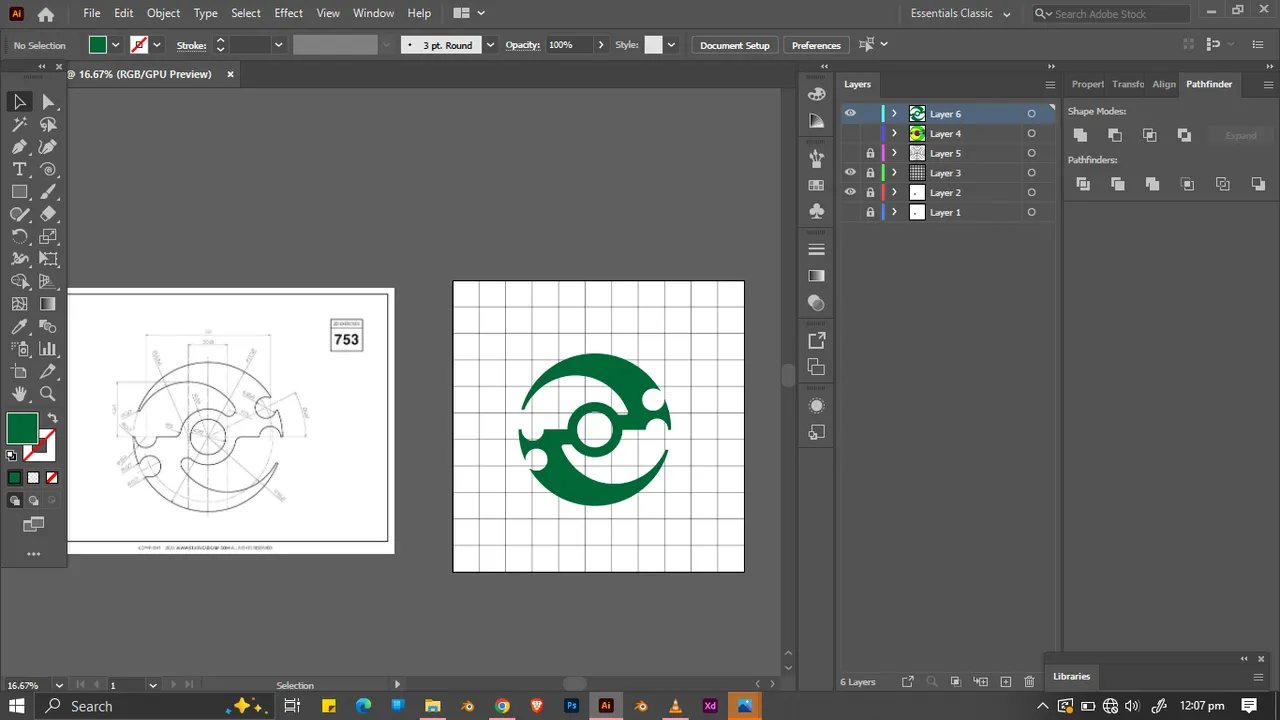Viewport: 1280px width, 720px height.
Task: Toggle the Layer 2 lock
Action: (x=870, y=193)
